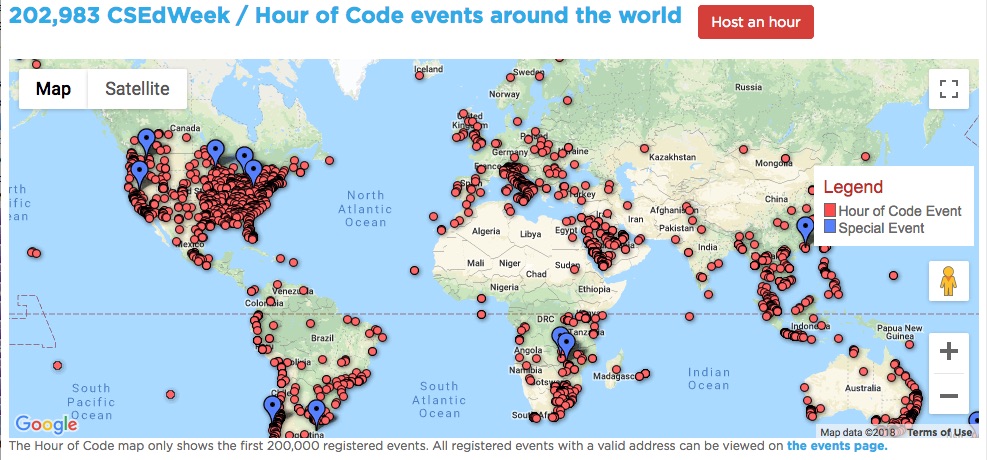
Task: Click the lone red marker left of the Mali label
Action: [x=414, y=271]
